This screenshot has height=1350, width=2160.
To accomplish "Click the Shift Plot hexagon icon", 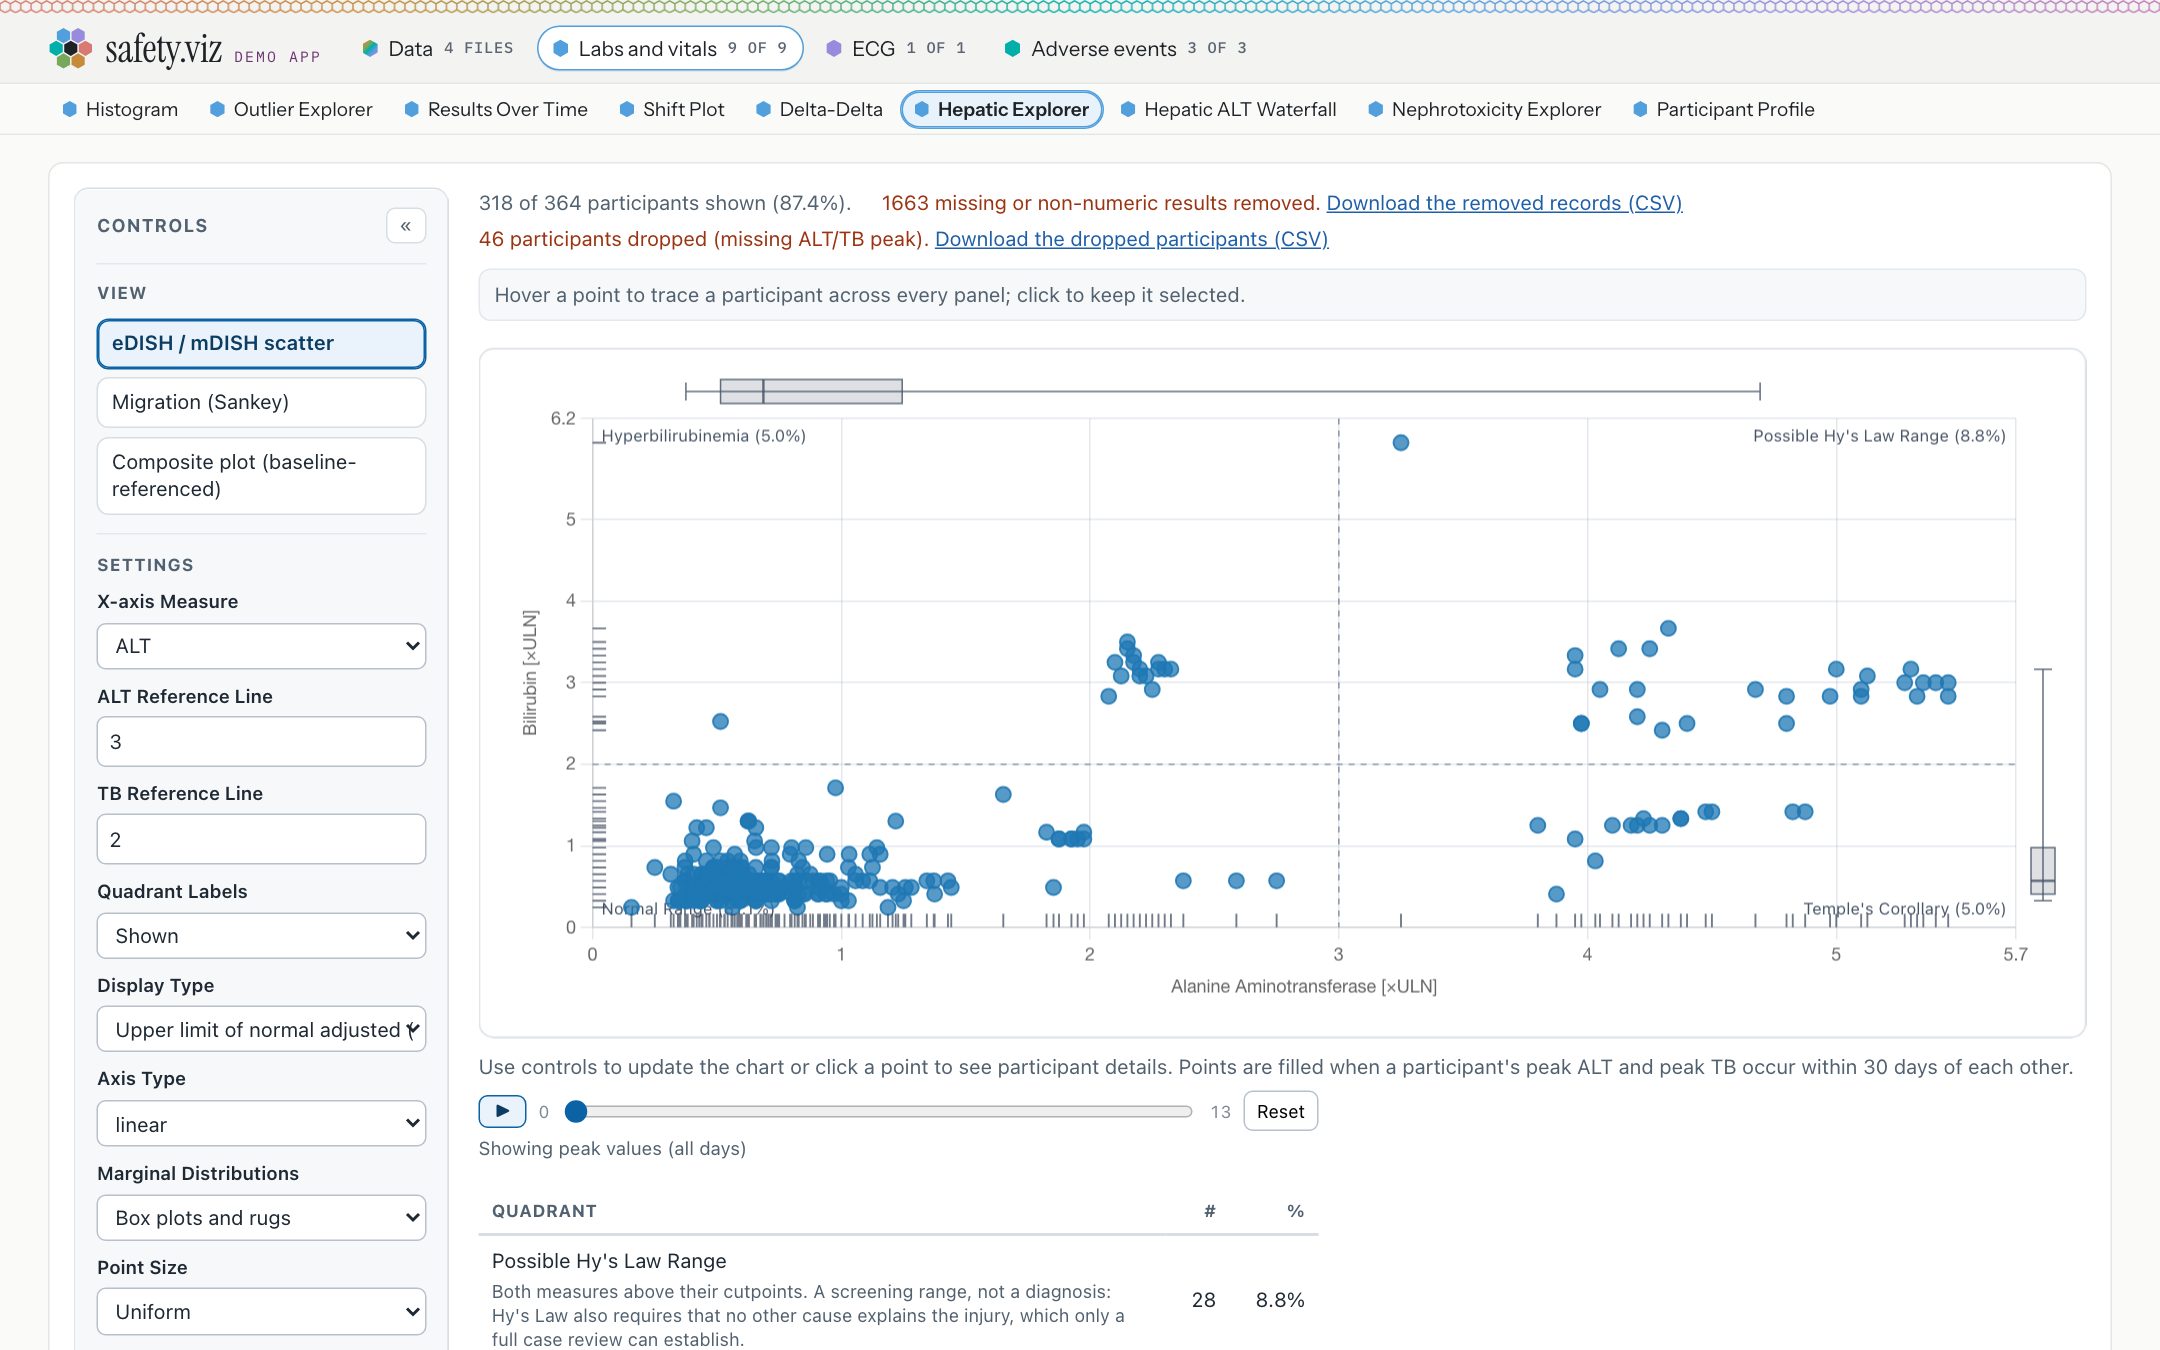I will pyautogui.click(x=627, y=109).
